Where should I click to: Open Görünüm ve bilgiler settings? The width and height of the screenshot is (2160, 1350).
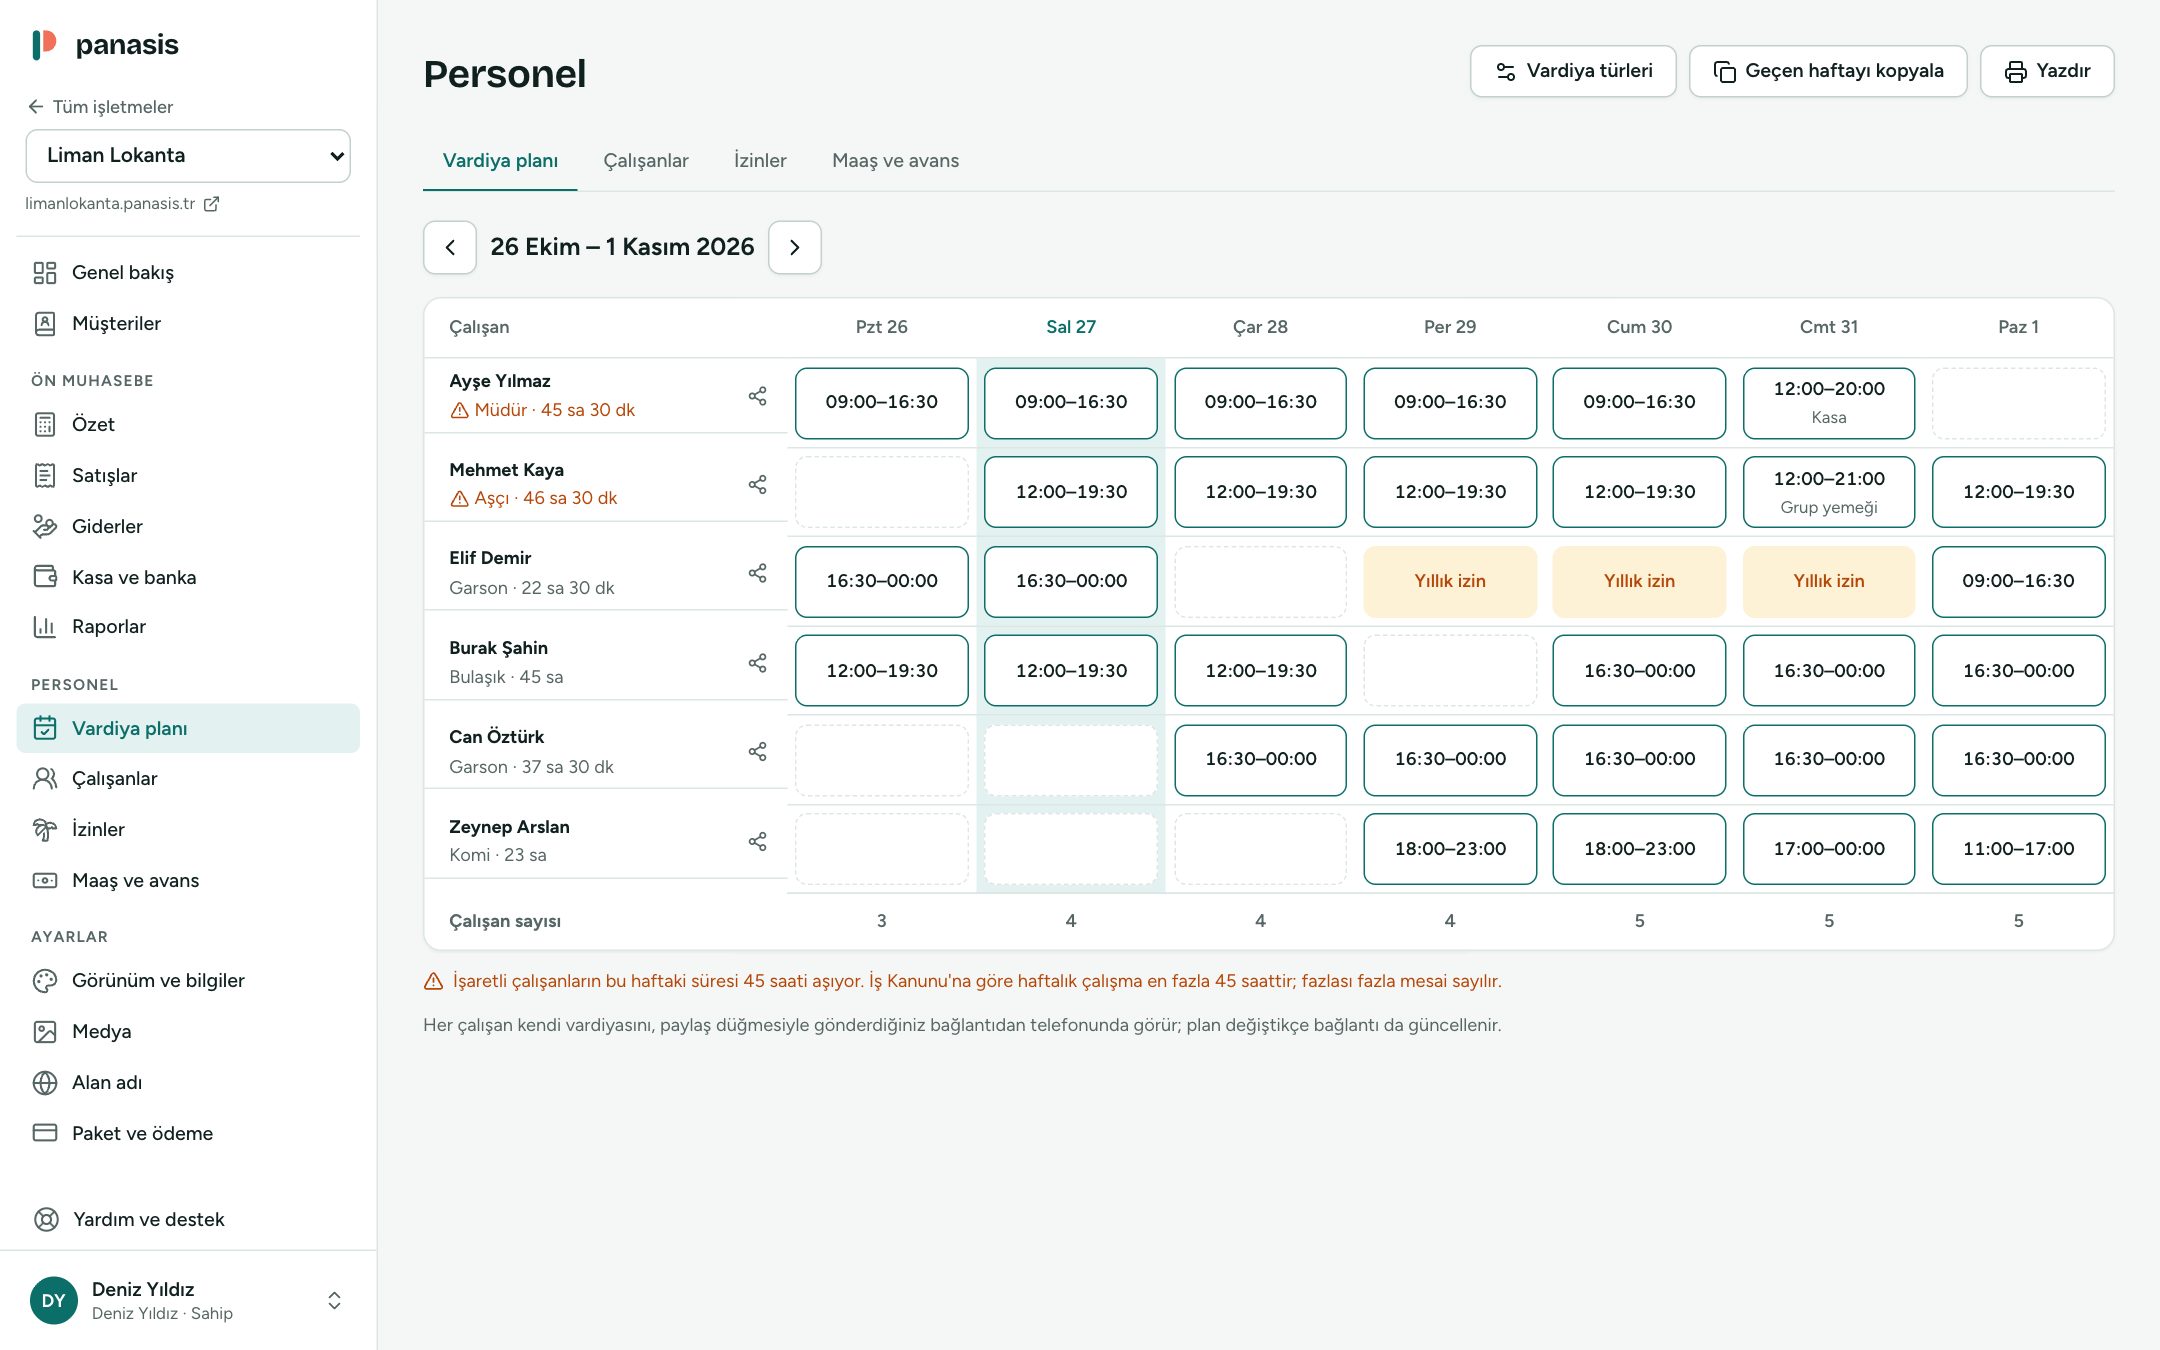[188, 981]
